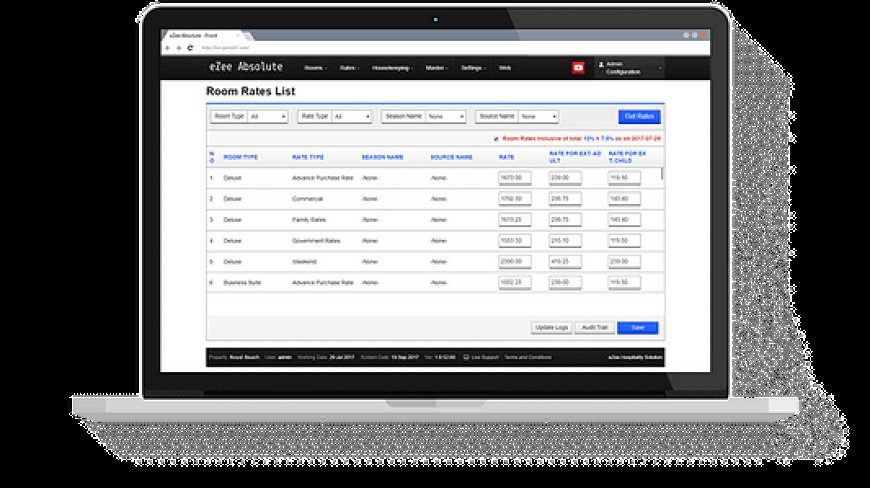Click the 'Family Rates' rate type cell

[x=309, y=220]
